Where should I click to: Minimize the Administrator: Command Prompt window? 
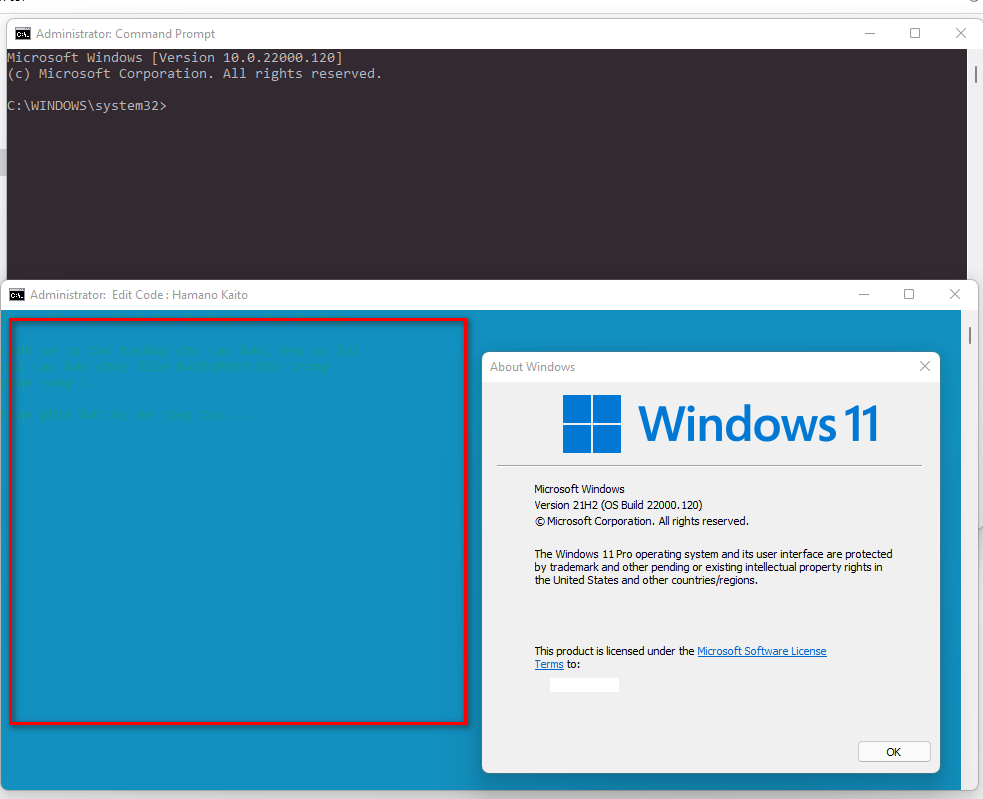(x=870, y=33)
